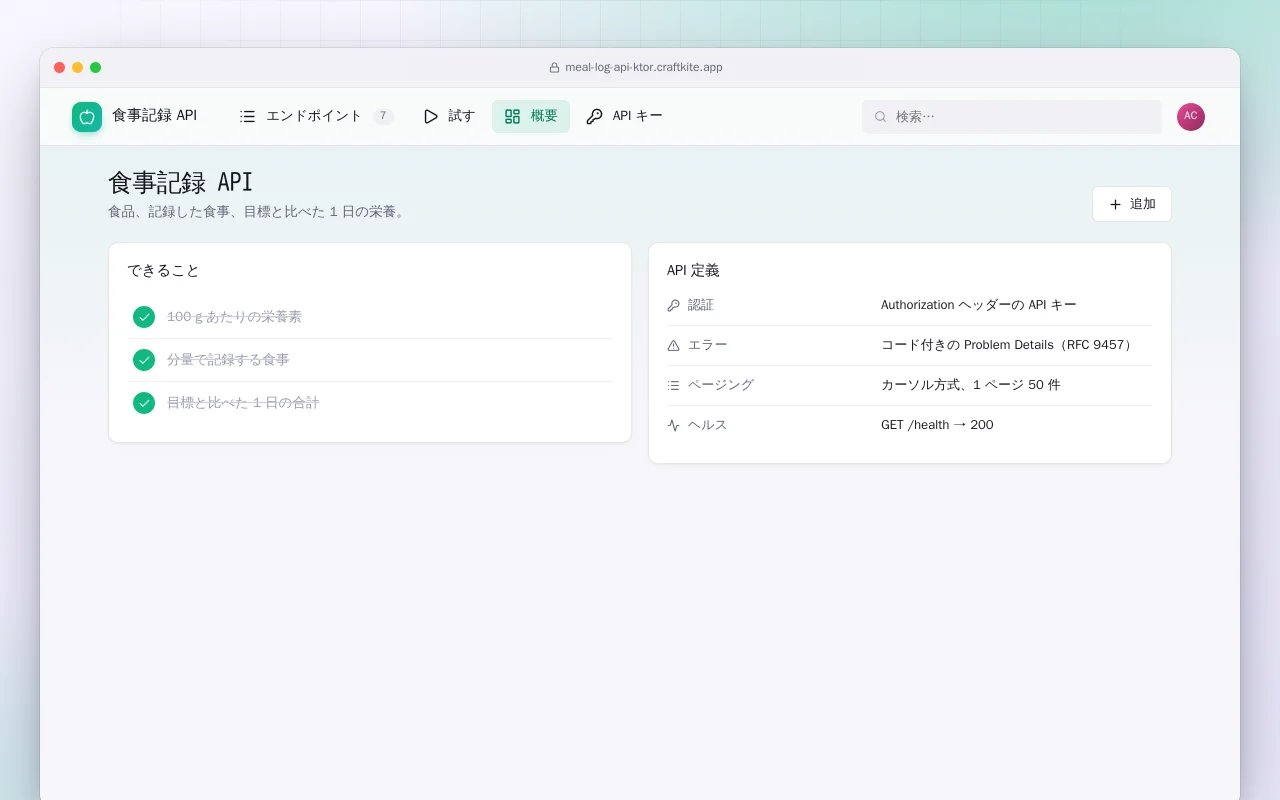Click the GET /health → 200 value
Screen dimensions: 1280x800
937,425
